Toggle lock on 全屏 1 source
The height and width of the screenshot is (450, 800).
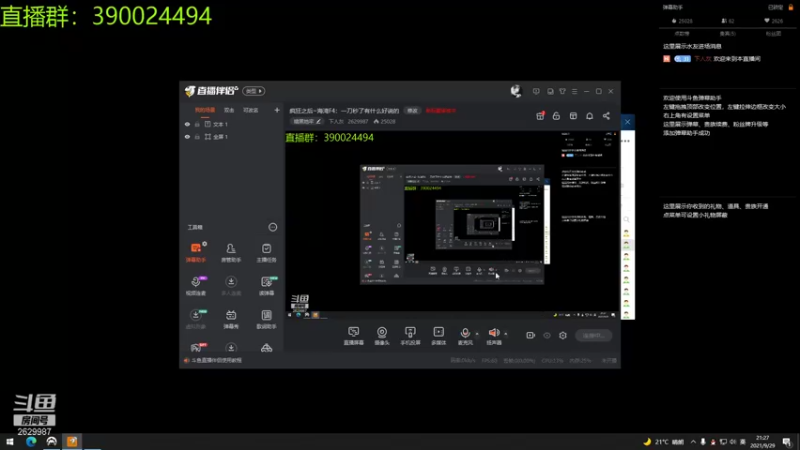(x=197, y=137)
